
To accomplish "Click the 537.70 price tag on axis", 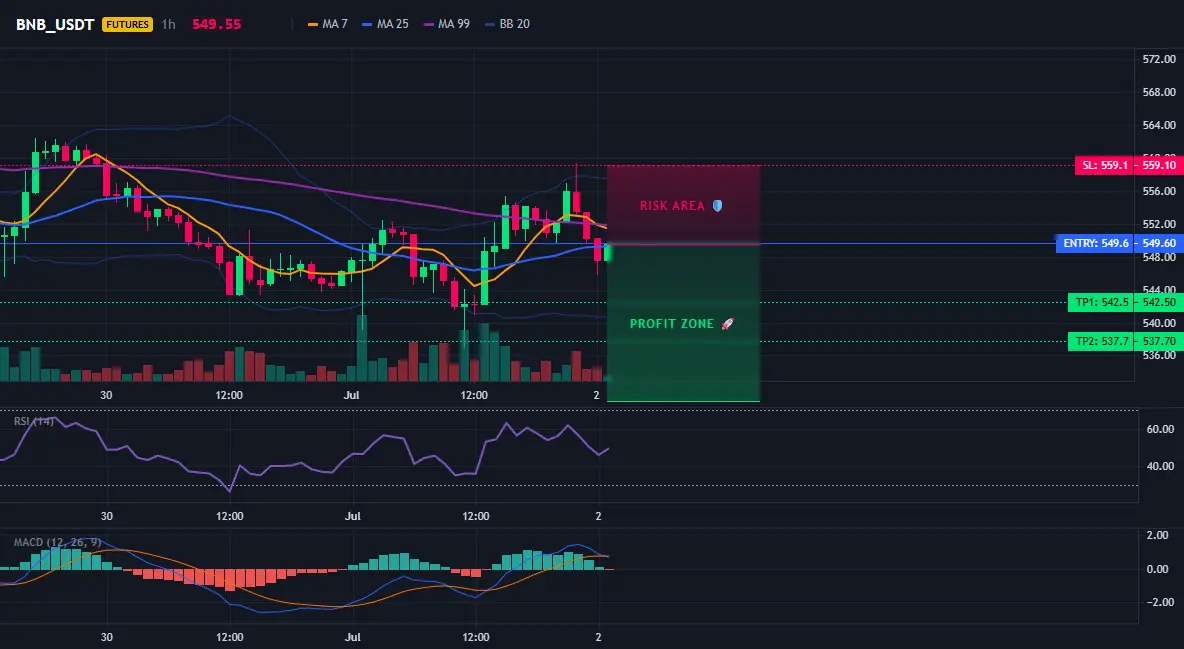I will click(x=1159, y=341).
